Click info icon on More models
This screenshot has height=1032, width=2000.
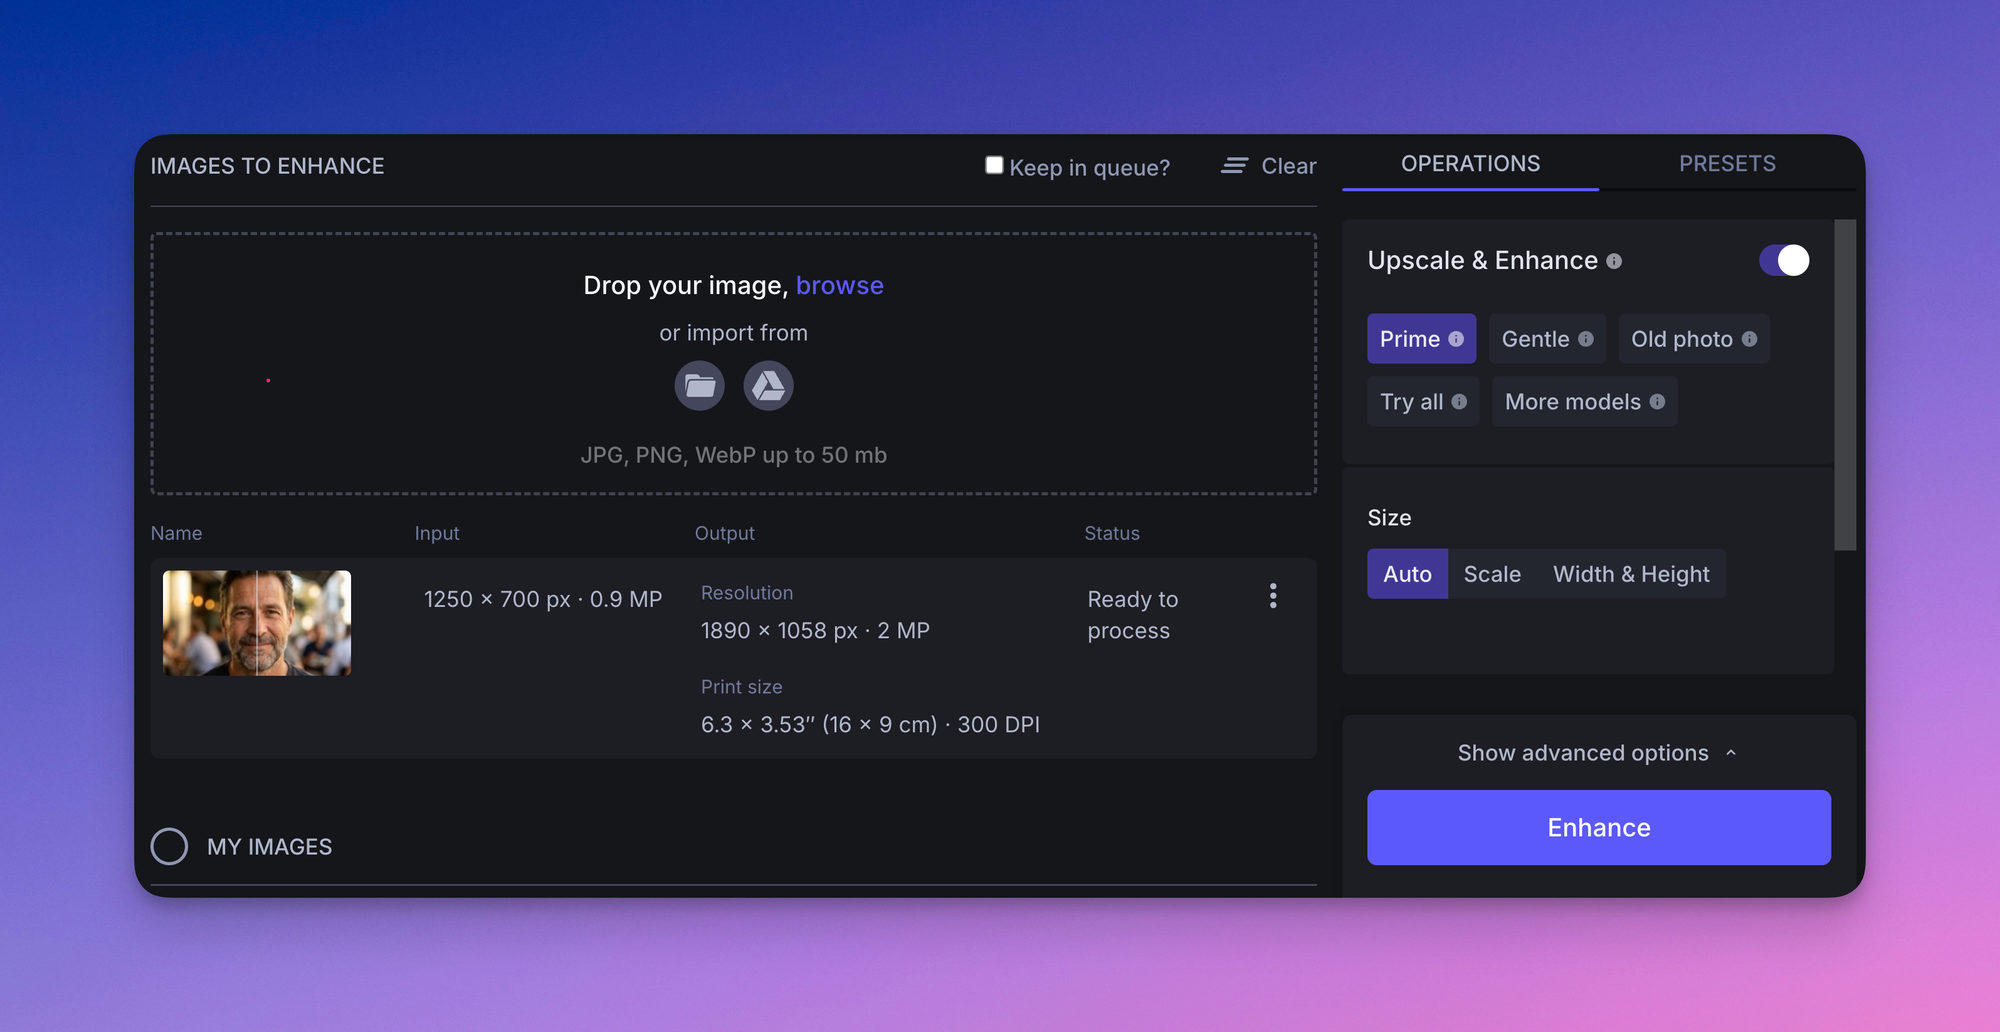tap(1657, 402)
